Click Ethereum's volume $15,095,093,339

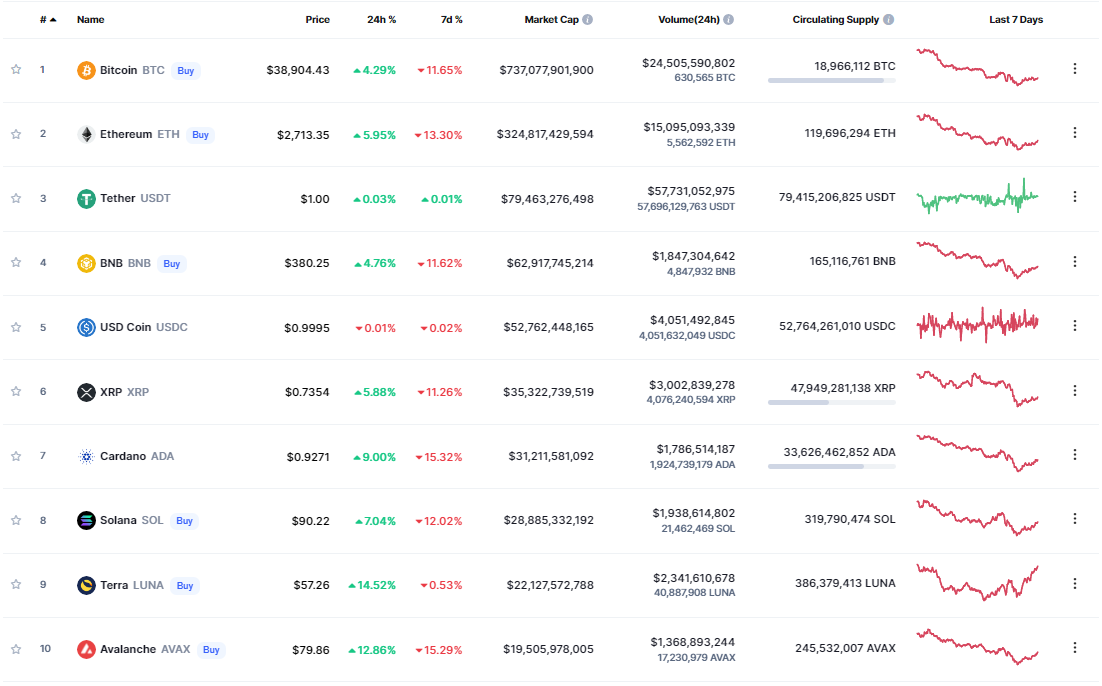click(689, 127)
